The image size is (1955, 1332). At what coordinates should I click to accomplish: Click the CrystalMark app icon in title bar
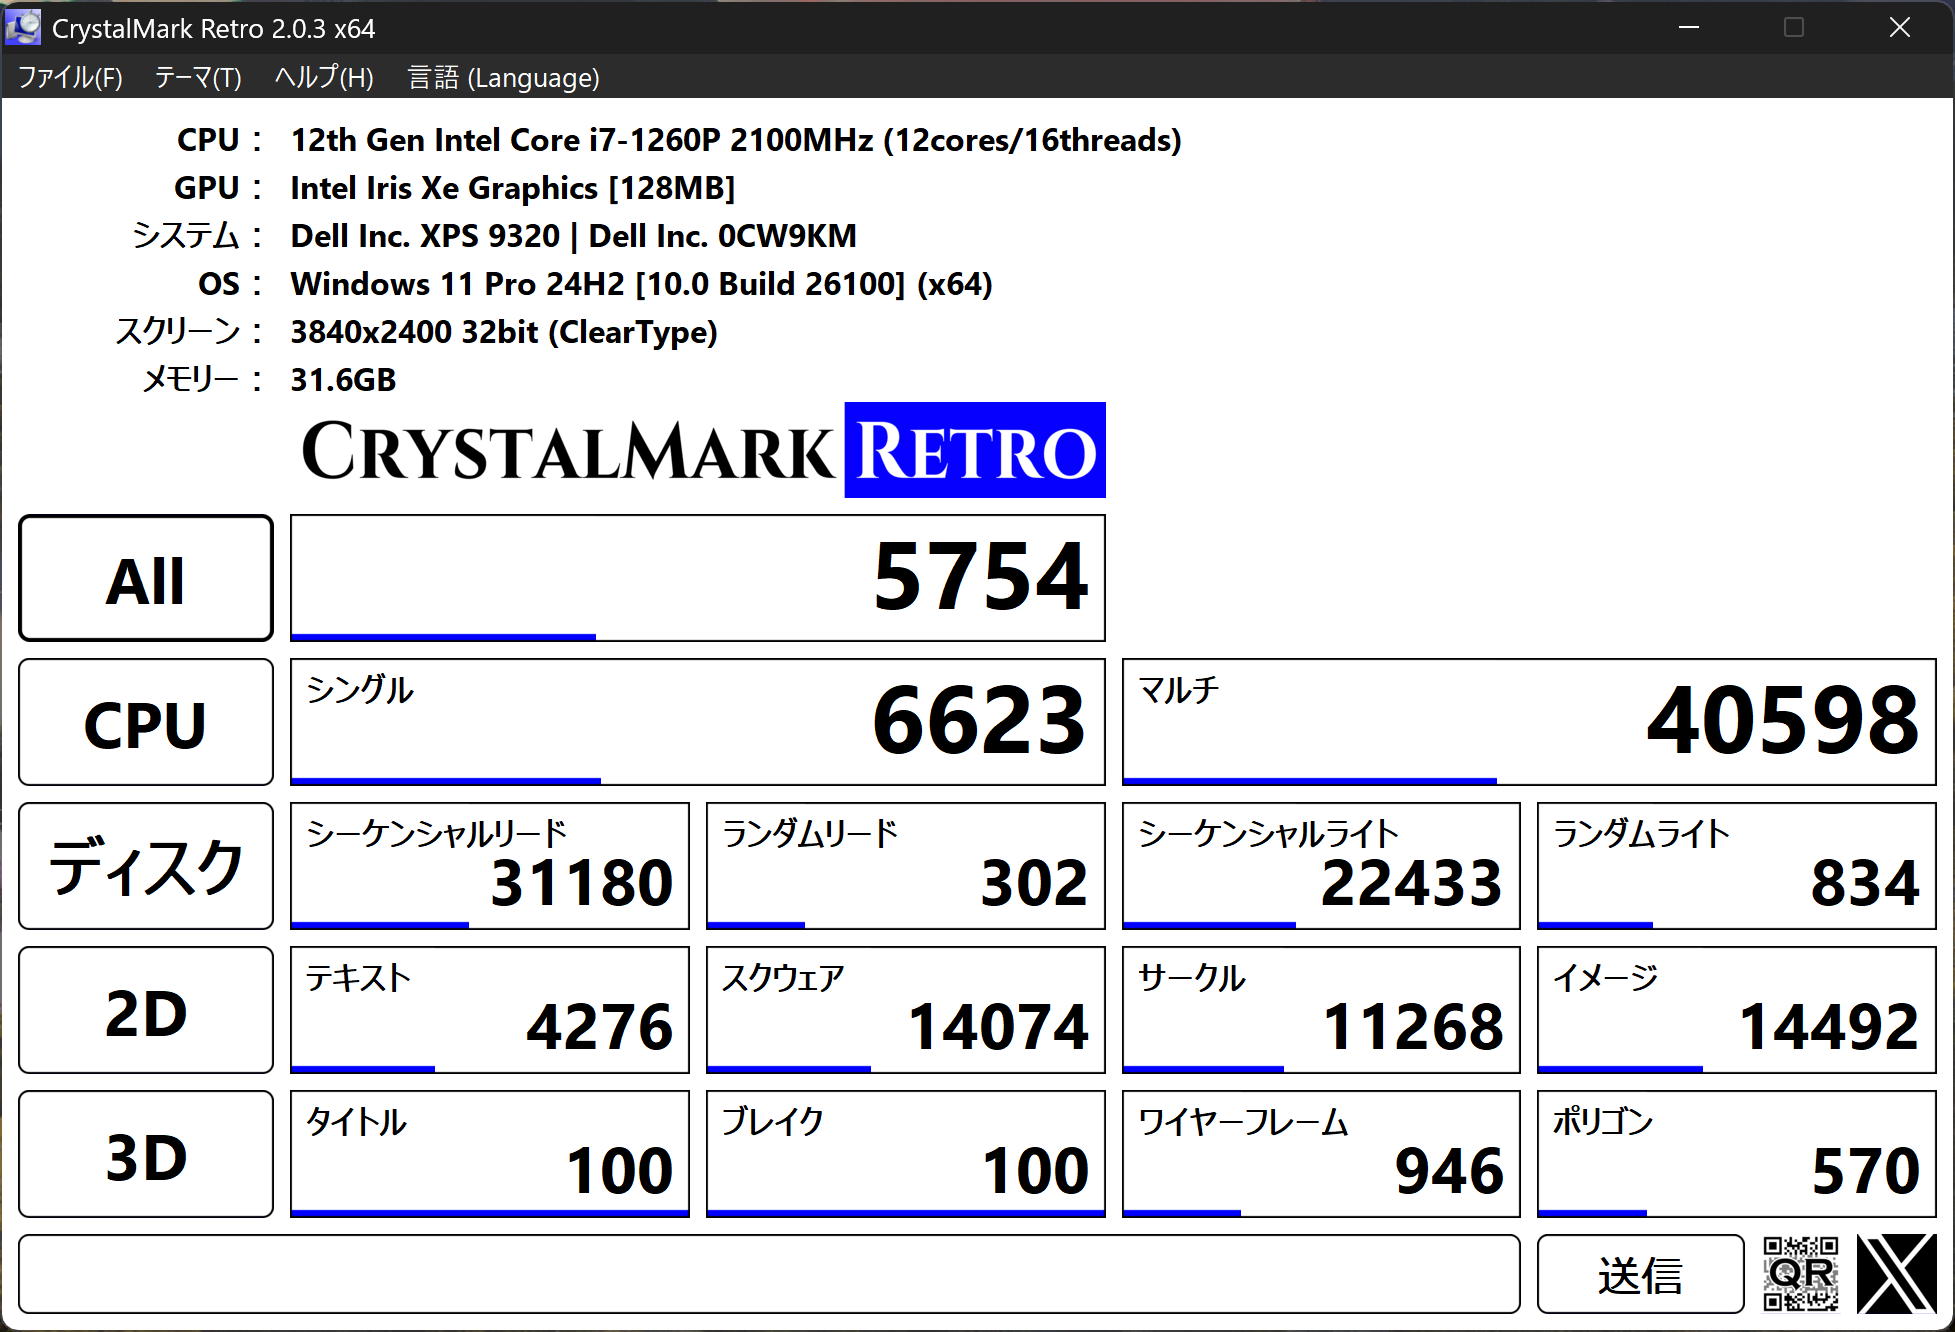(x=23, y=28)
